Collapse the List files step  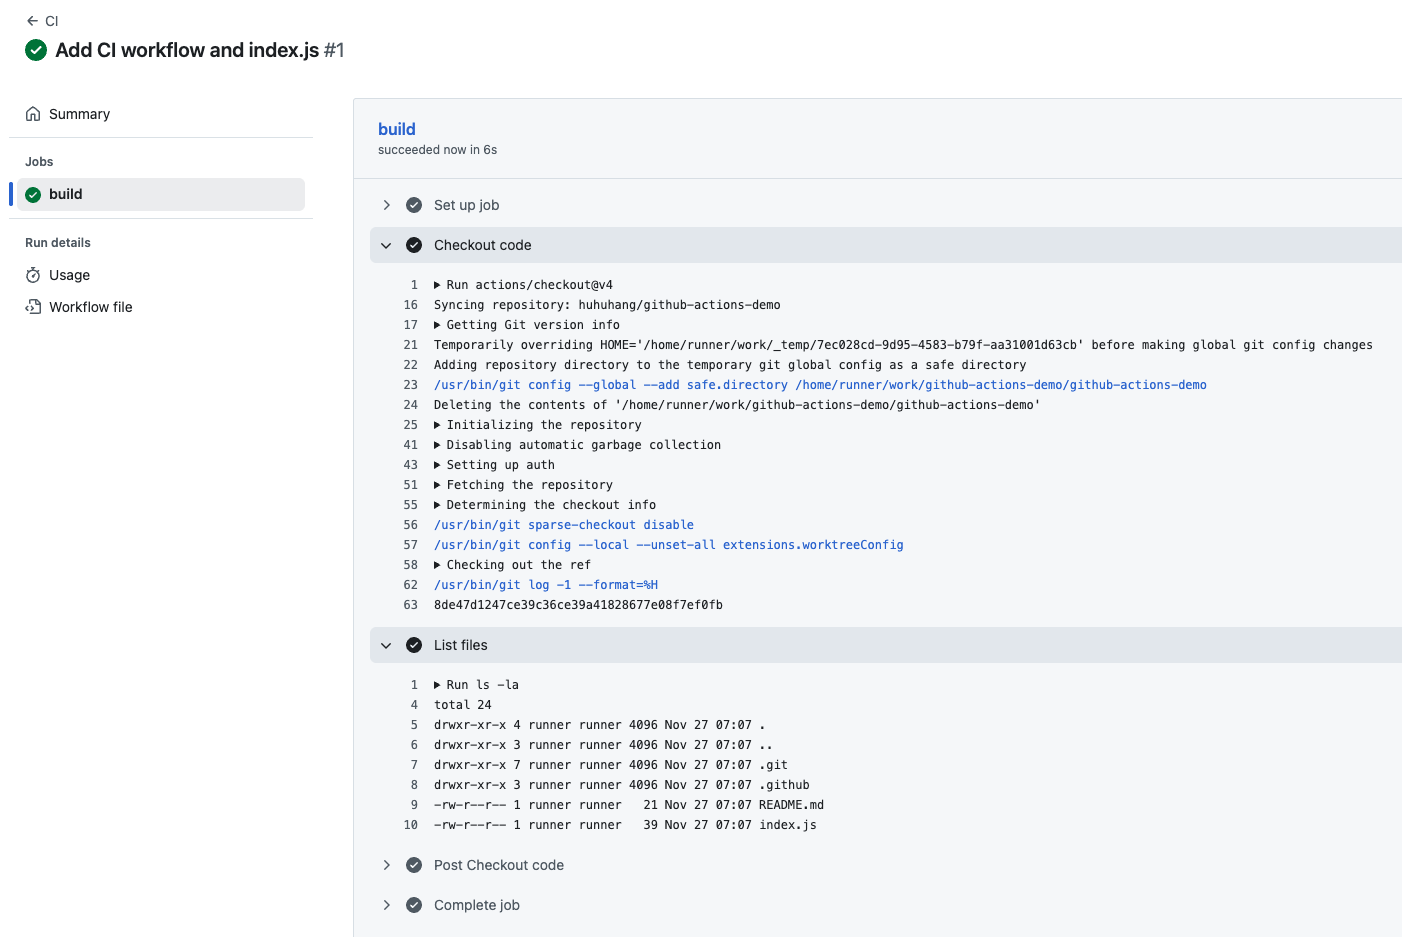[386, 645]
